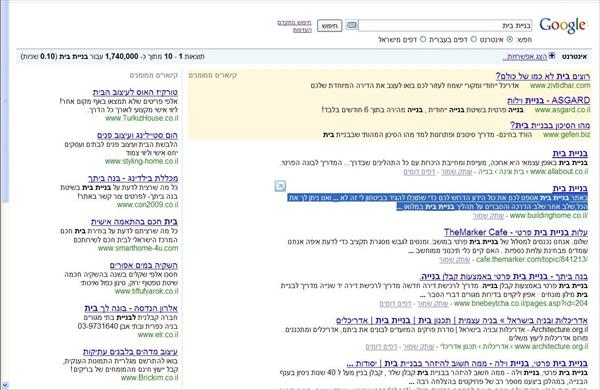Screen dimensions: 600x390
Task: Open the ad אלרון הנדסה - בונה לך בית
Action: [x=131, y=308]
